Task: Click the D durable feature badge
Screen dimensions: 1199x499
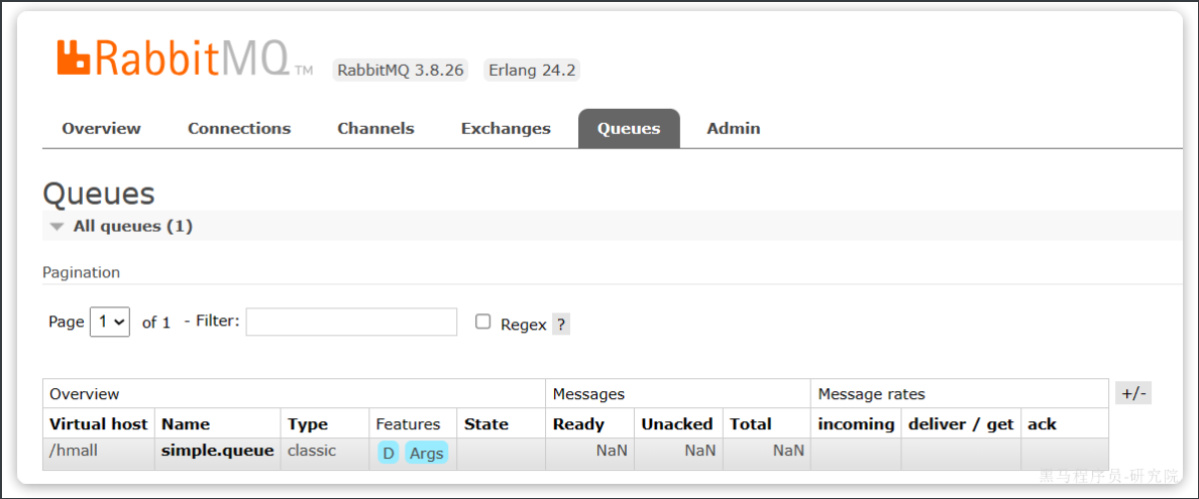Action: 388,453
